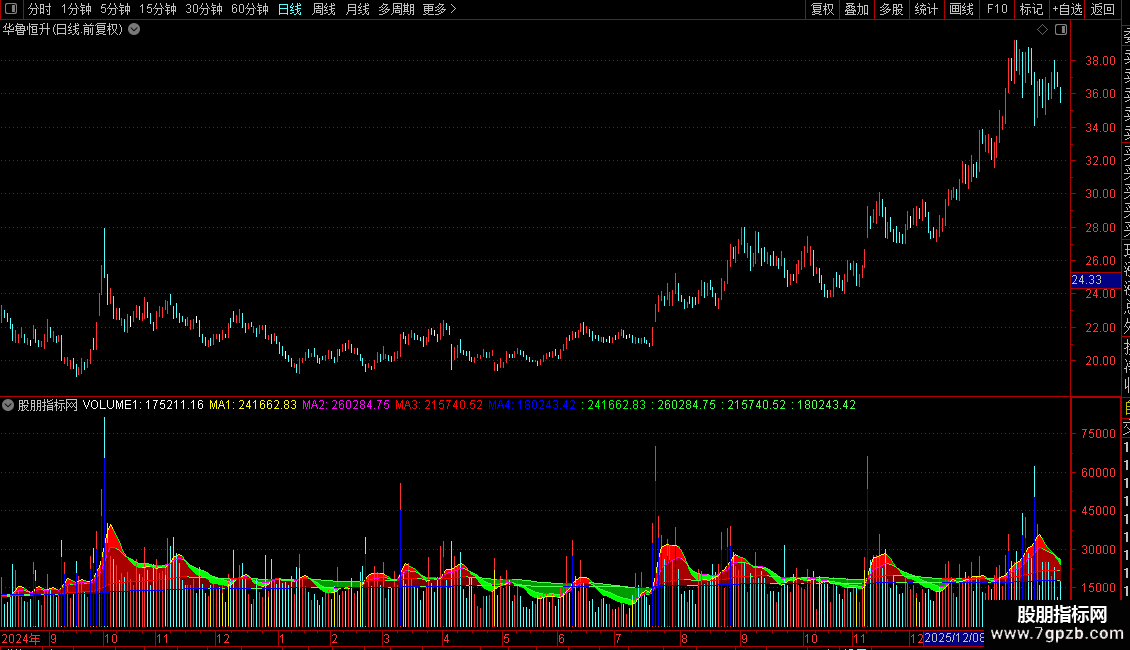Switch to 分时 intraday view
Screen dimensions: 1130x650
click(x=40, y=9)
